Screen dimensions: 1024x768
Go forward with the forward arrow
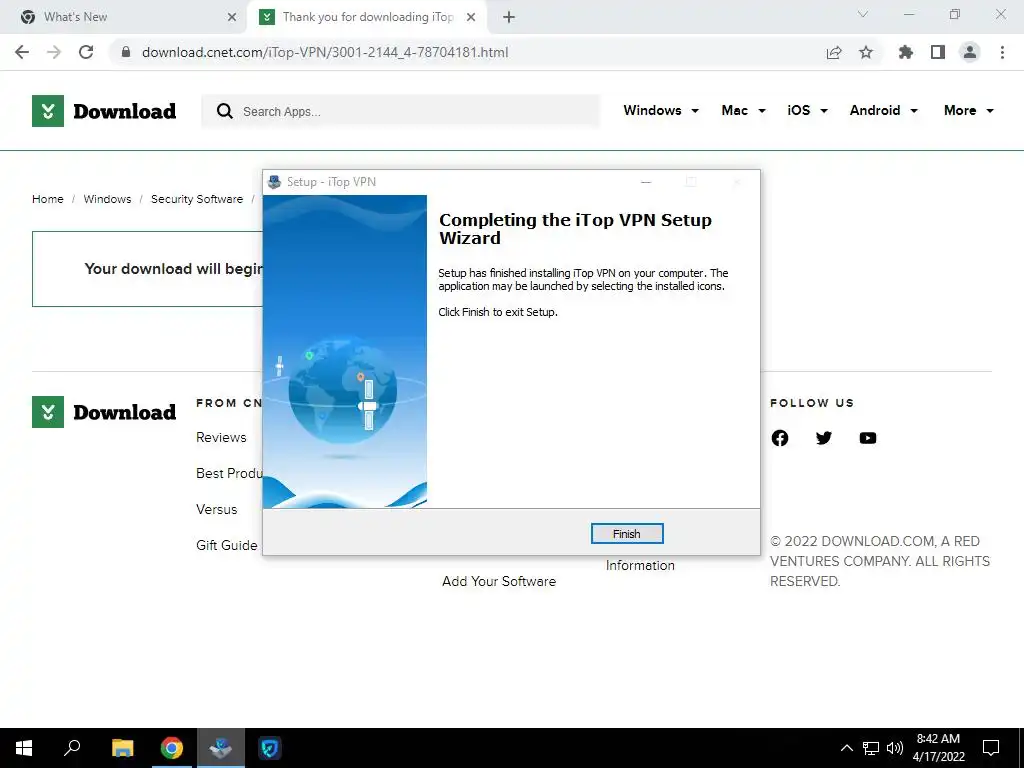pyautogui.click(x=54, y=52)
